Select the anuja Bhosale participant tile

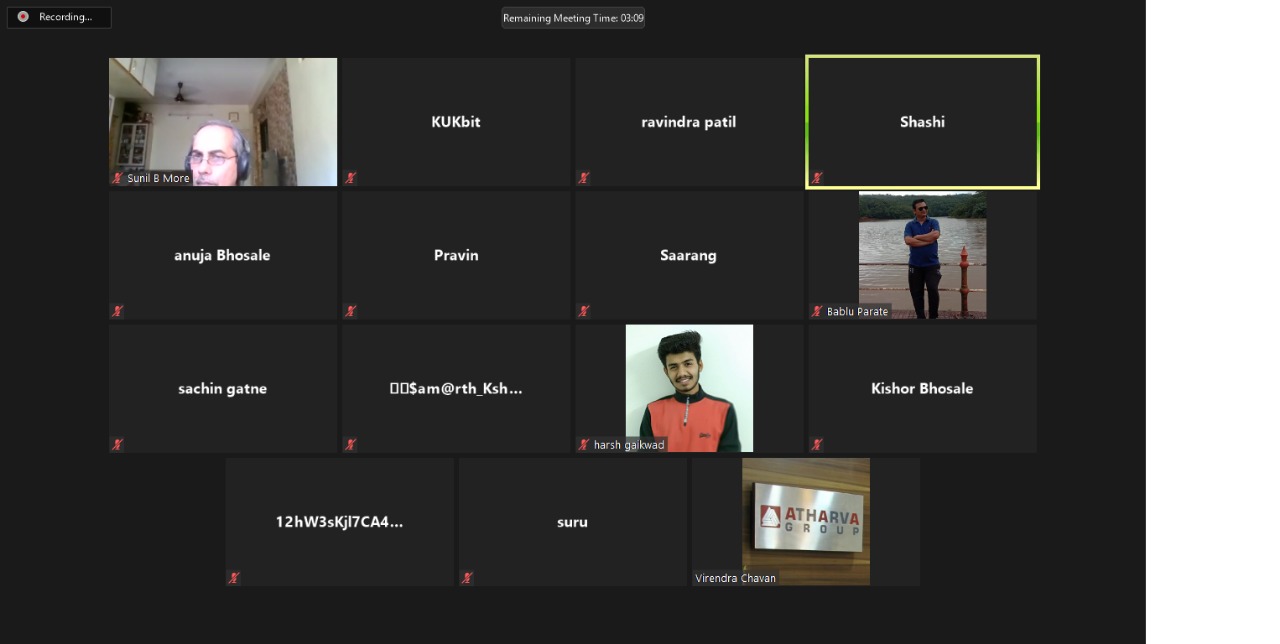(223, 255)
